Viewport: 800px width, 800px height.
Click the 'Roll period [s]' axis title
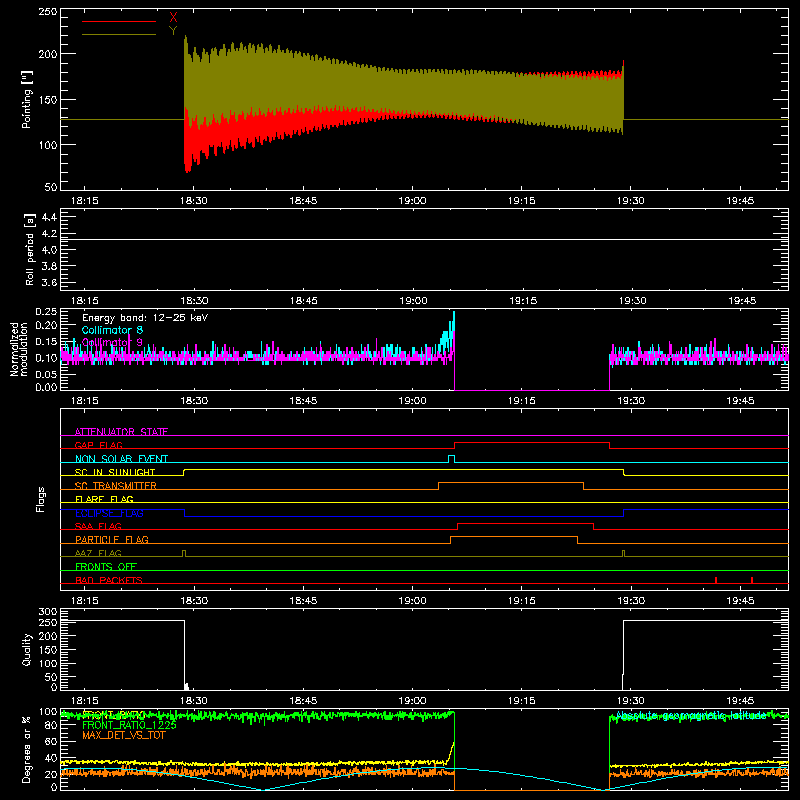[30, 249]
